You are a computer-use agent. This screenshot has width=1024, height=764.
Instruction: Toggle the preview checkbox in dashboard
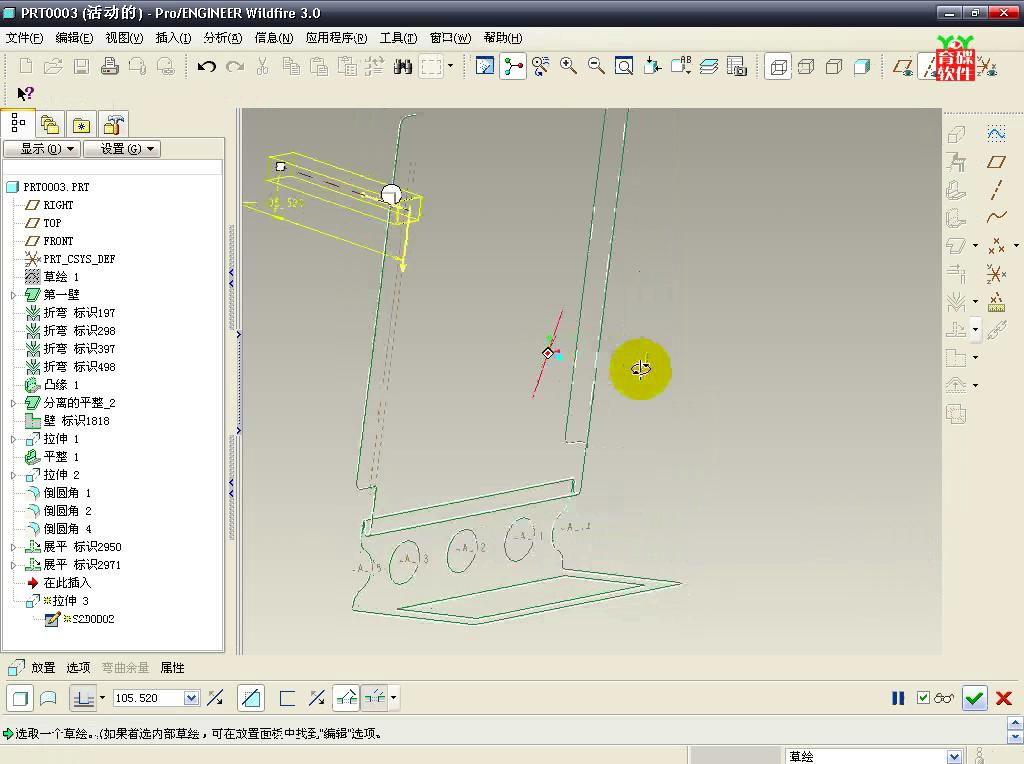pyautogui.click(x=923, y=698)
